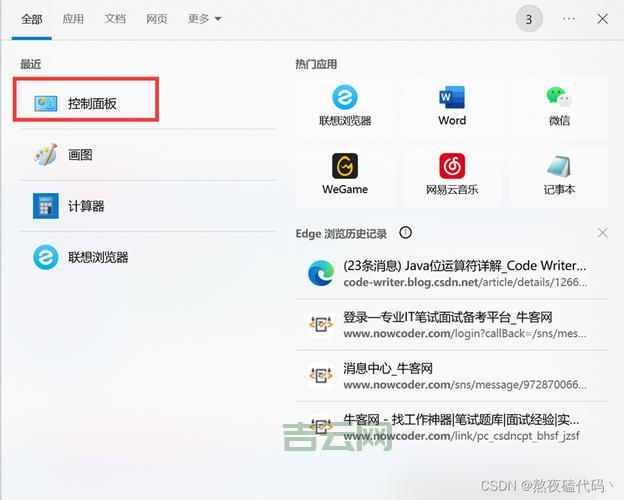Select the 画图 text label
Viewport: 624px width, 500px height.
[80, 154]
